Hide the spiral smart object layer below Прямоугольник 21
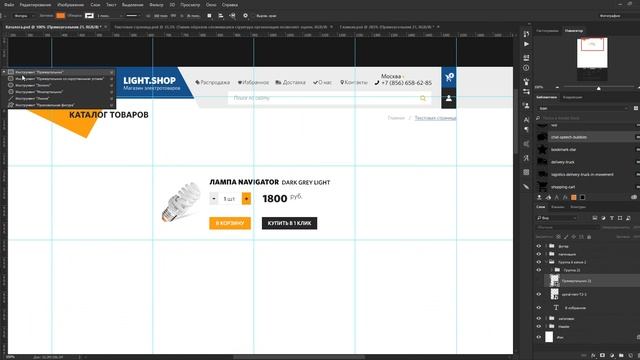The height and width of the screenshot is (360, 640). (x=539, y=294)
